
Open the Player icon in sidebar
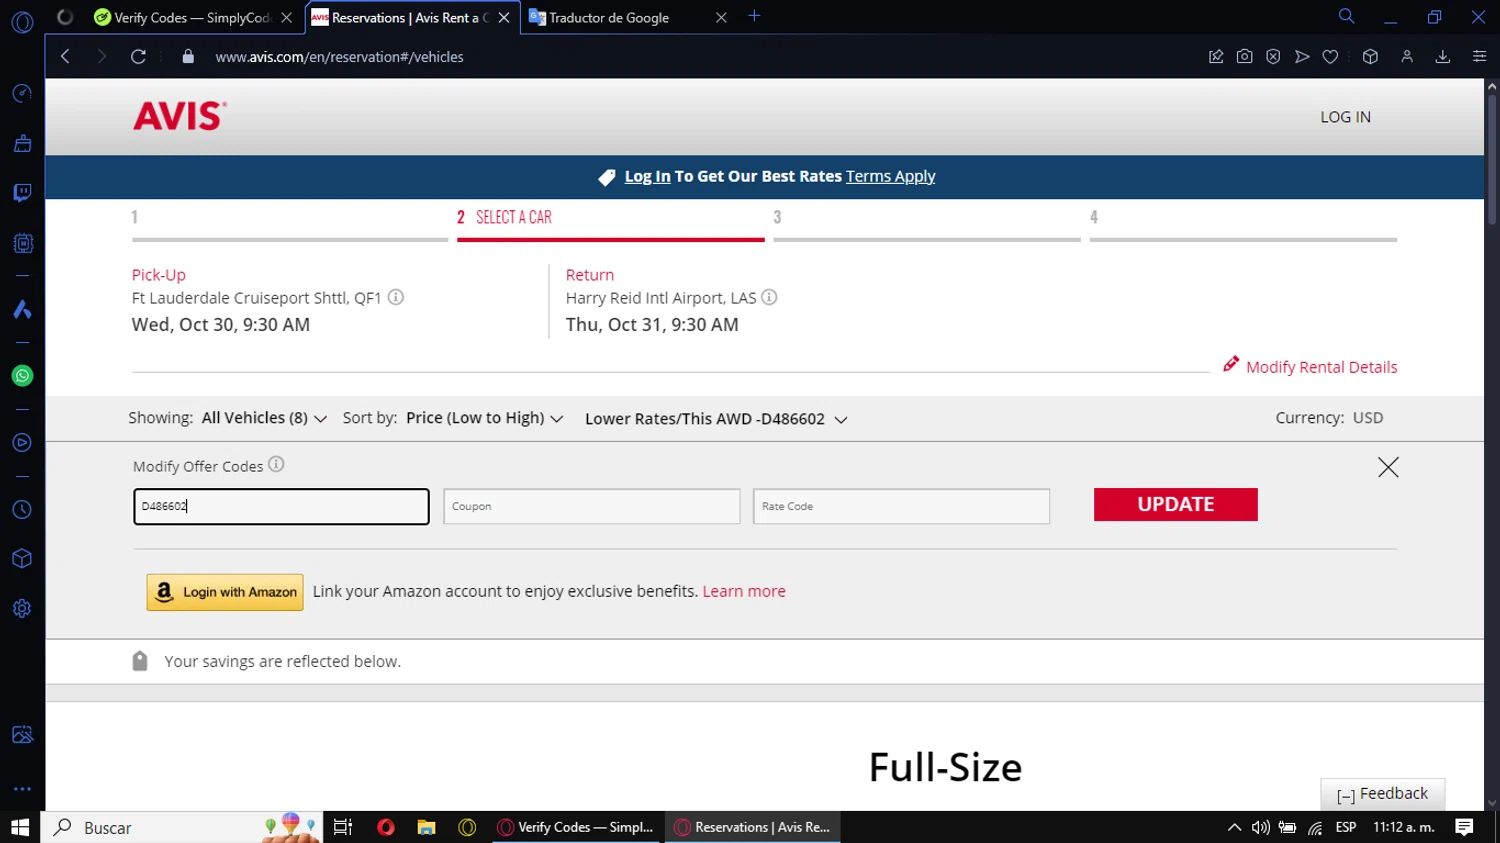click(x=22, y=443)
